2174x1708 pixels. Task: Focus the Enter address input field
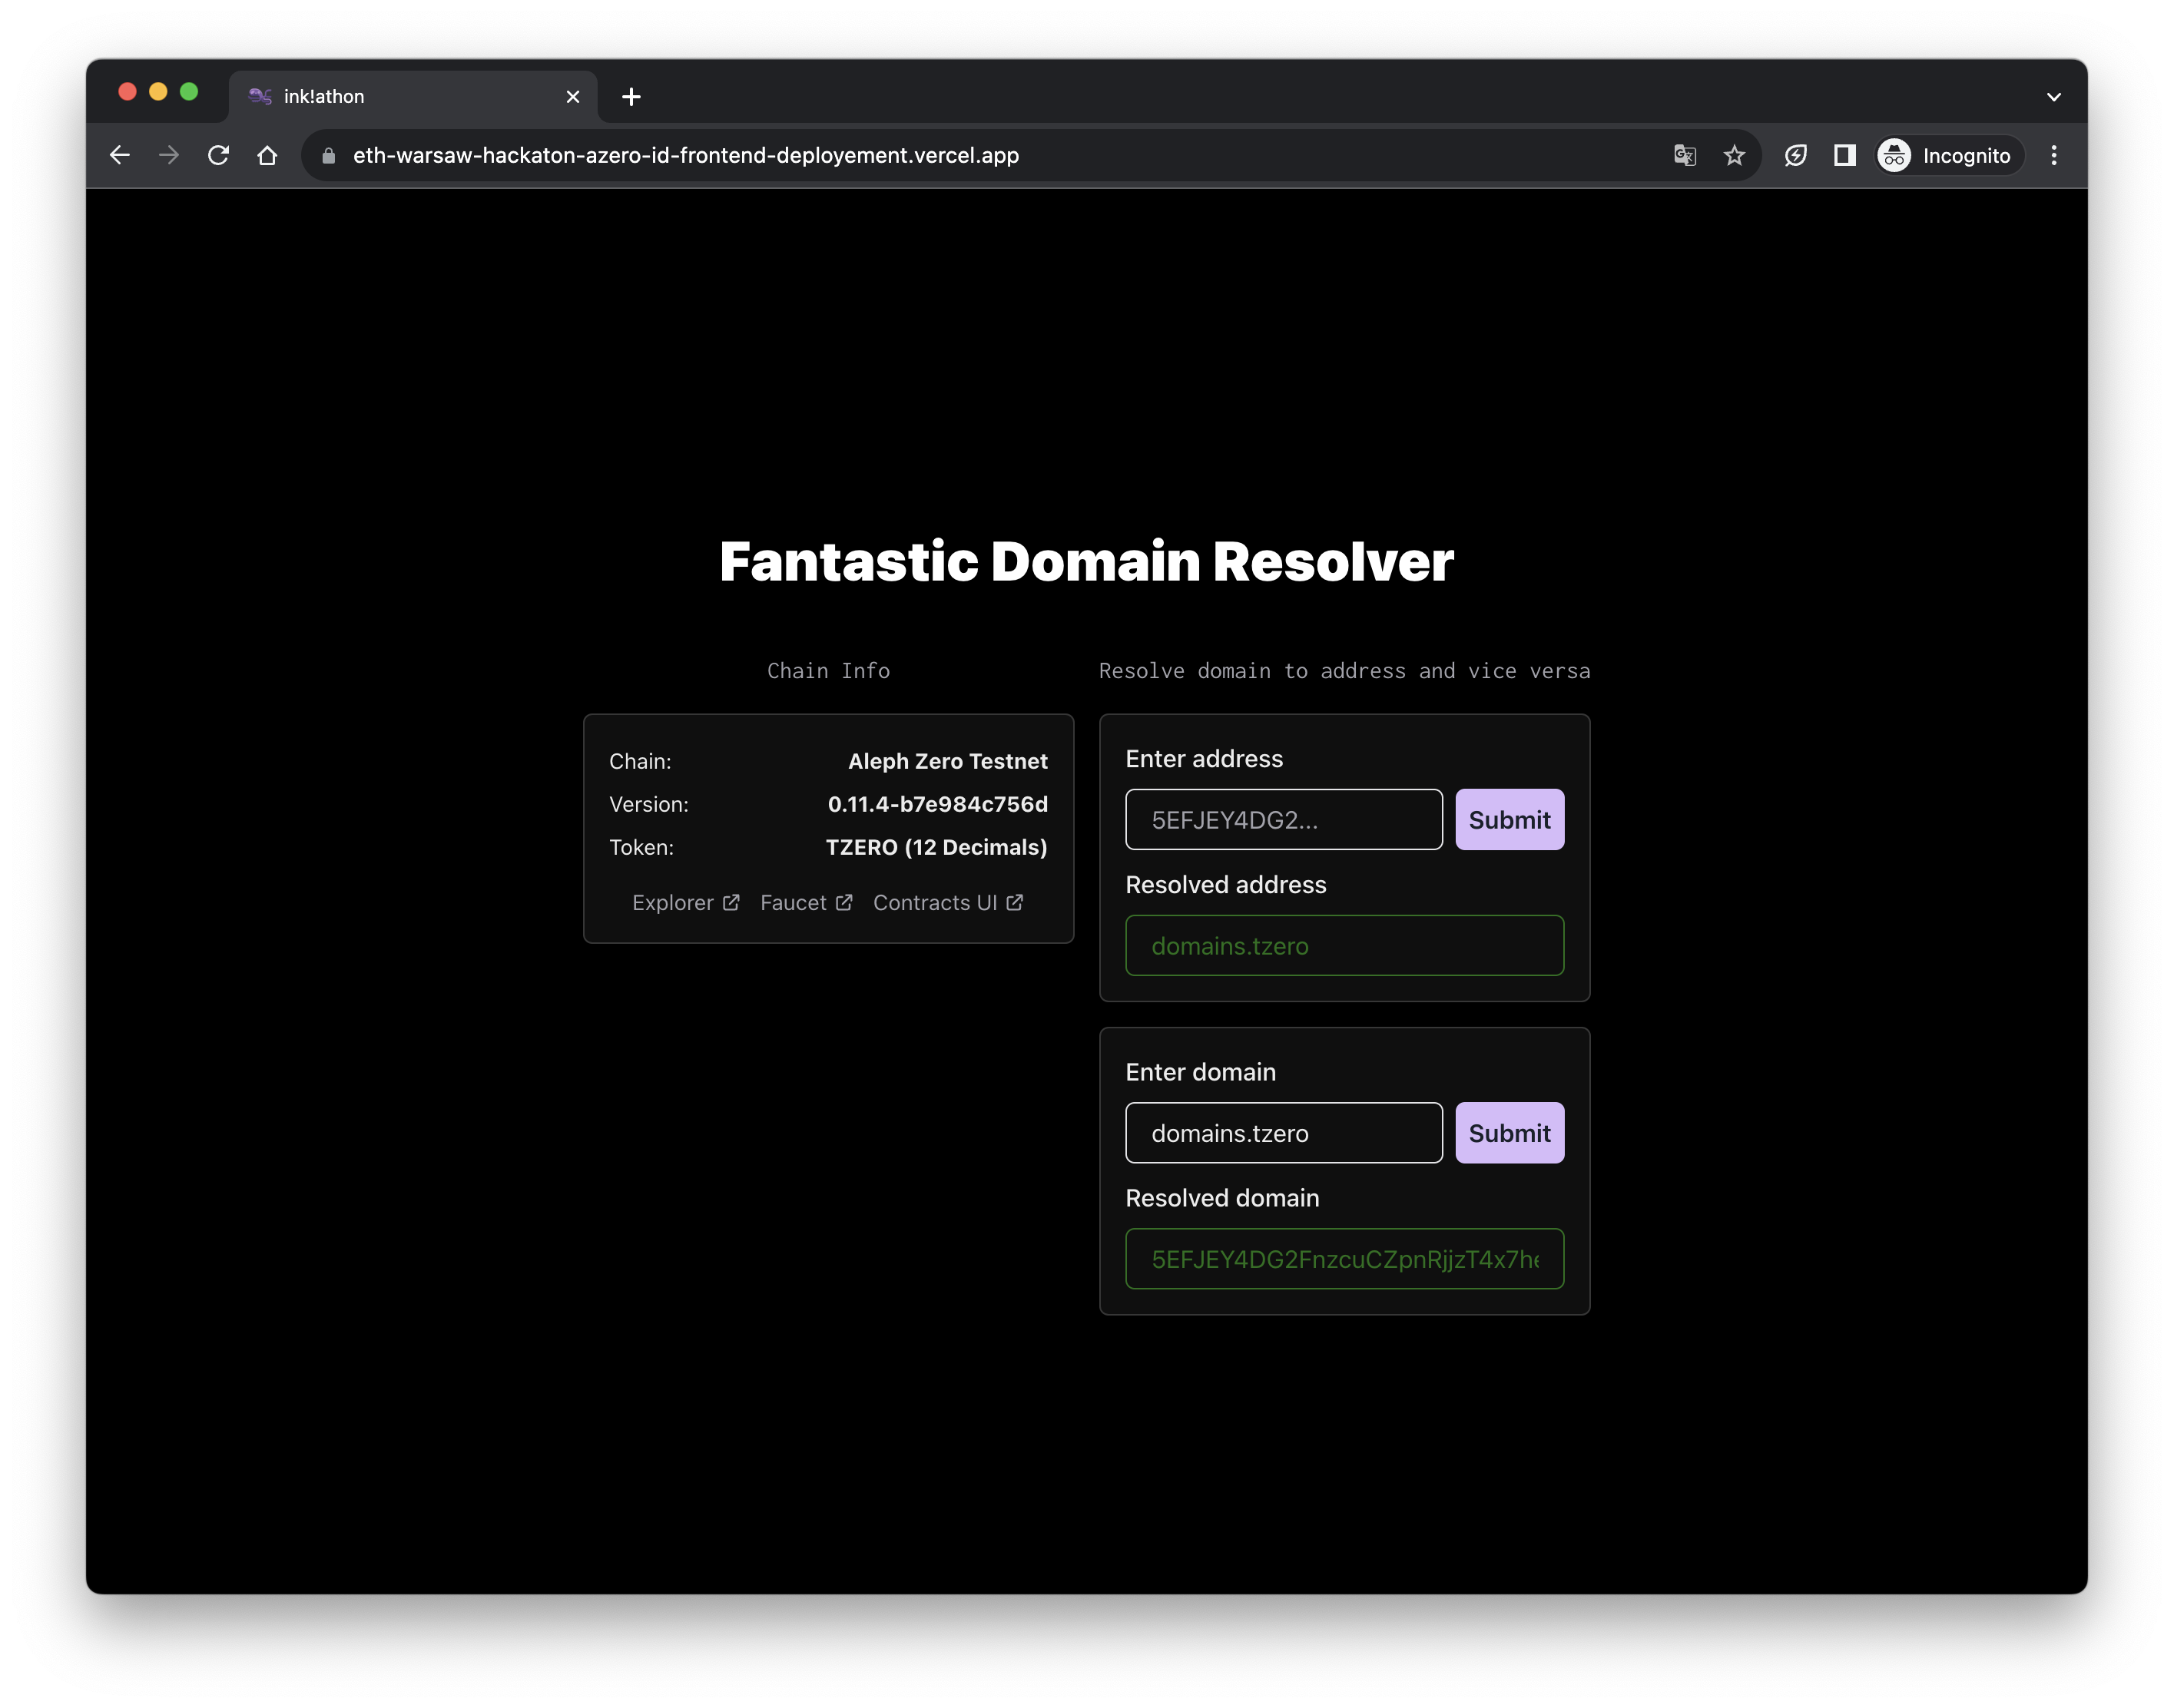click(x=1283, y=820)
